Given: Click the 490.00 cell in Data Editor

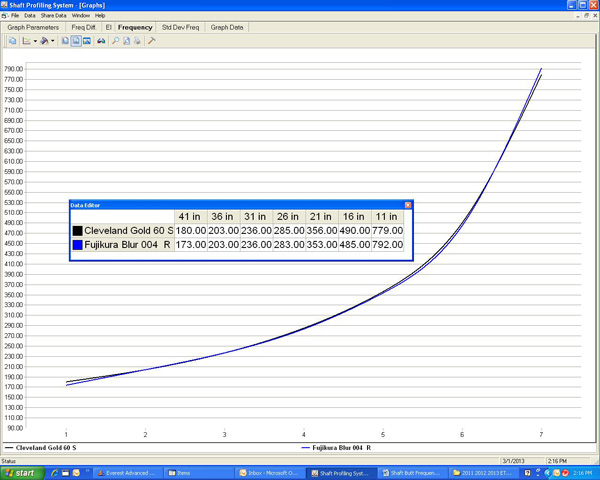Looking at the screenshot, I should [354, 231].
